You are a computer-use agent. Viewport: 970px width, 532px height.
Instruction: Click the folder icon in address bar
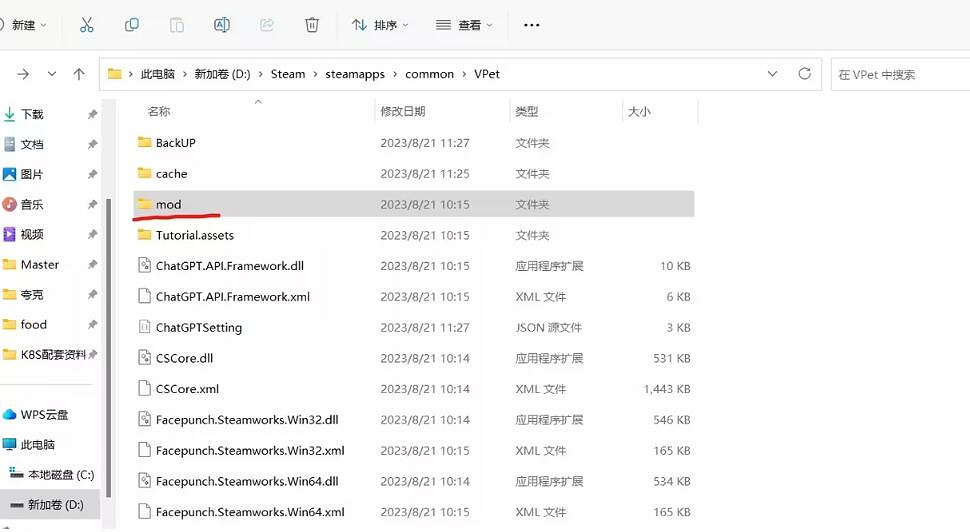114,74
